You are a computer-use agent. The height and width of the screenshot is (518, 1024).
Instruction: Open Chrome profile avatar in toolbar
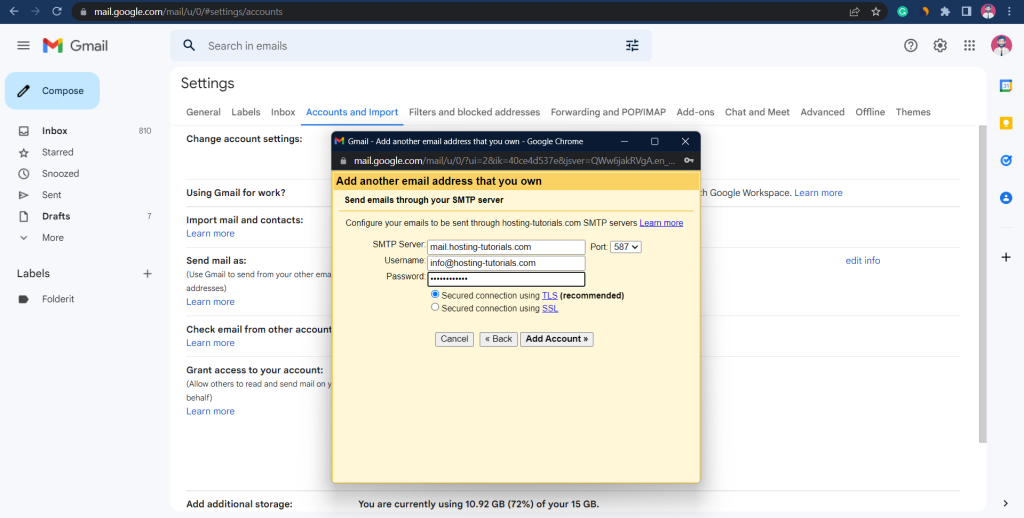988,11
